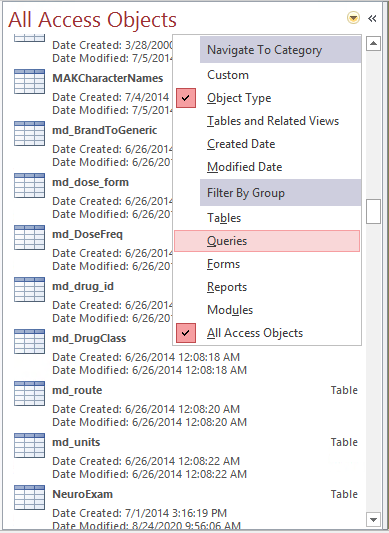This screenshot has height=533, width=389.
Task: Select Custom category in menu
Action: 267,75
